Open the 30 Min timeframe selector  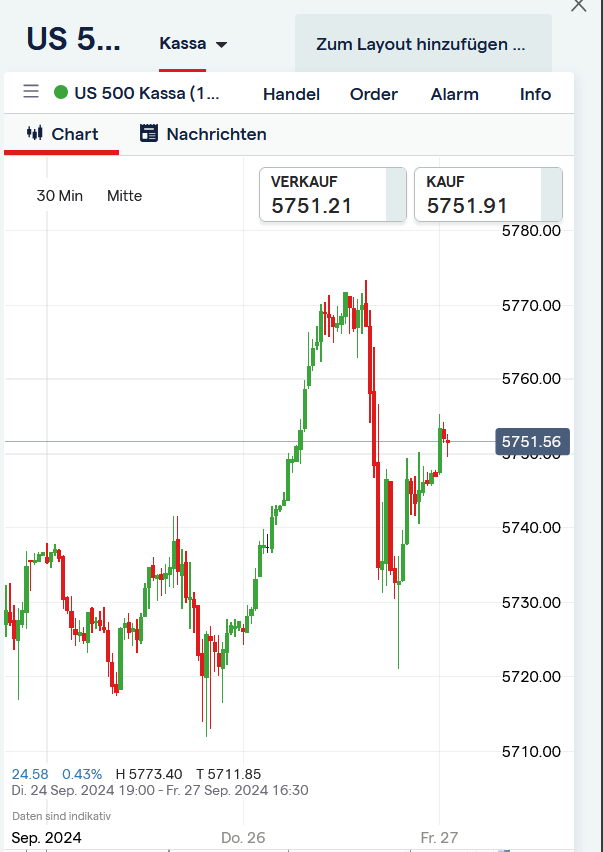point(59,195)
